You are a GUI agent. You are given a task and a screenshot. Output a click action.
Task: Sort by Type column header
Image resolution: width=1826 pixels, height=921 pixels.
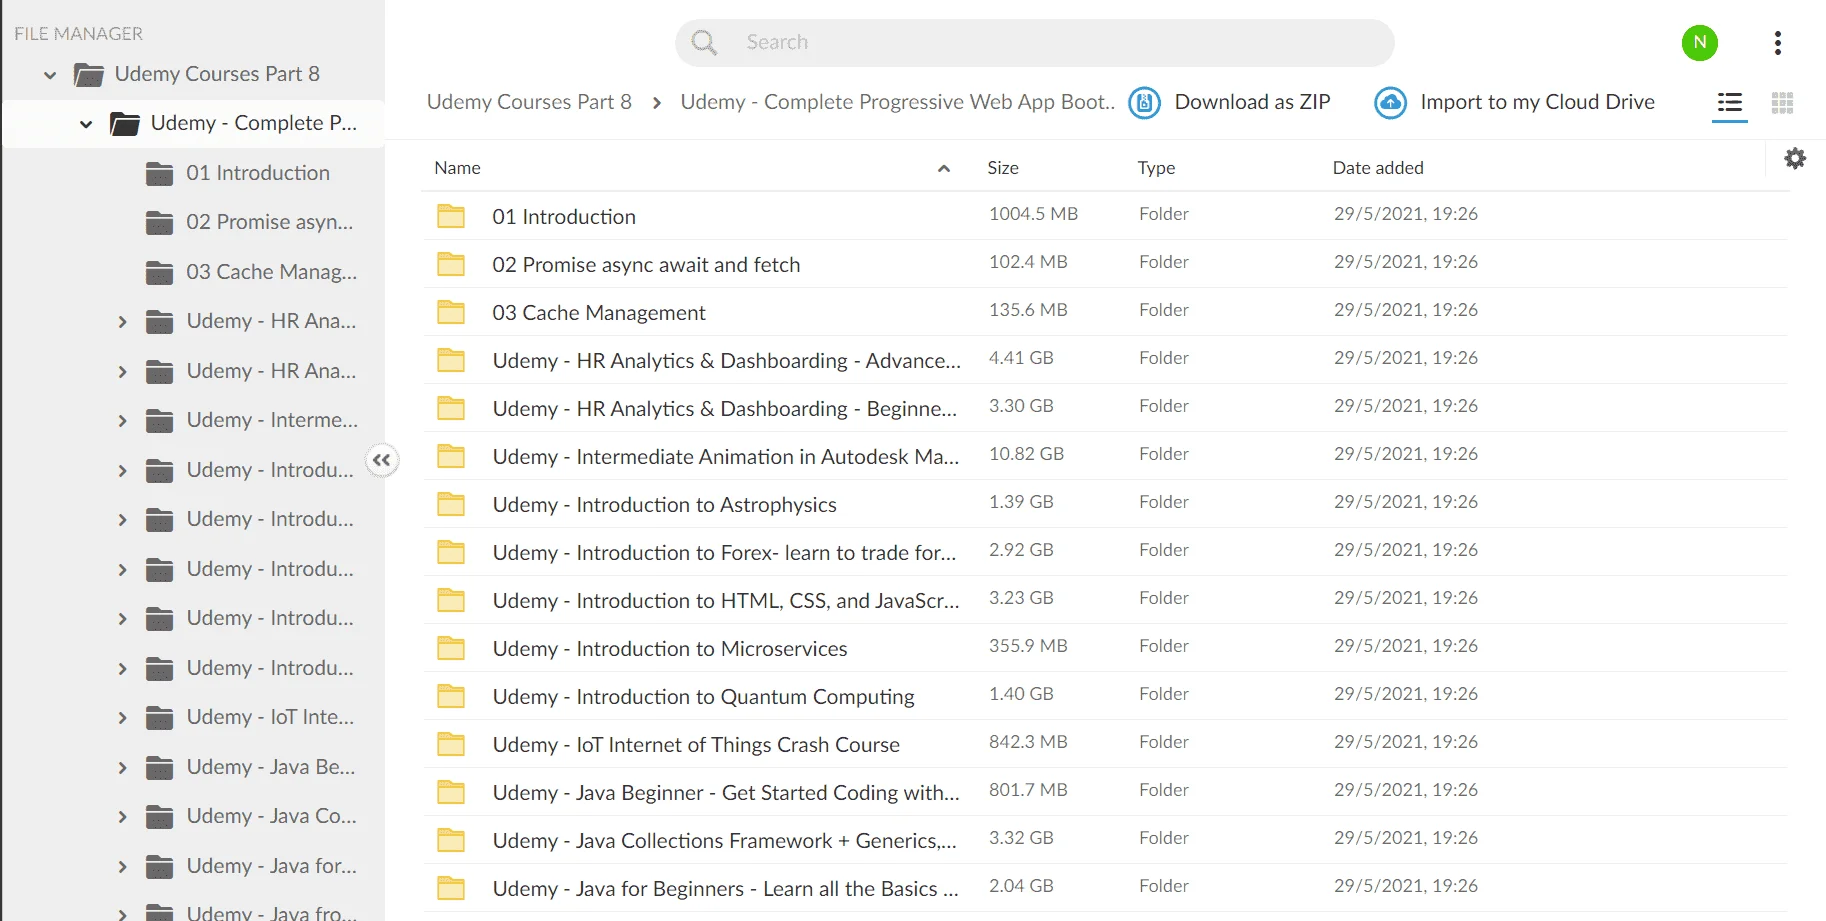click(1156, 168)
